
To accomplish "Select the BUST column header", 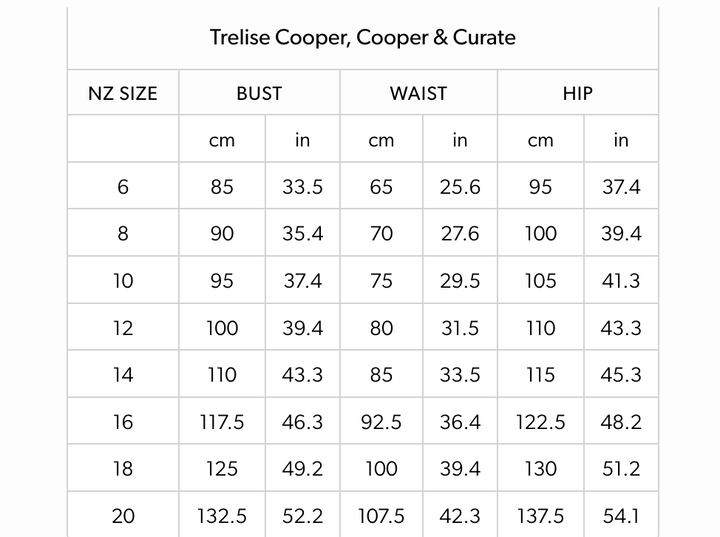I will point(259,94).
